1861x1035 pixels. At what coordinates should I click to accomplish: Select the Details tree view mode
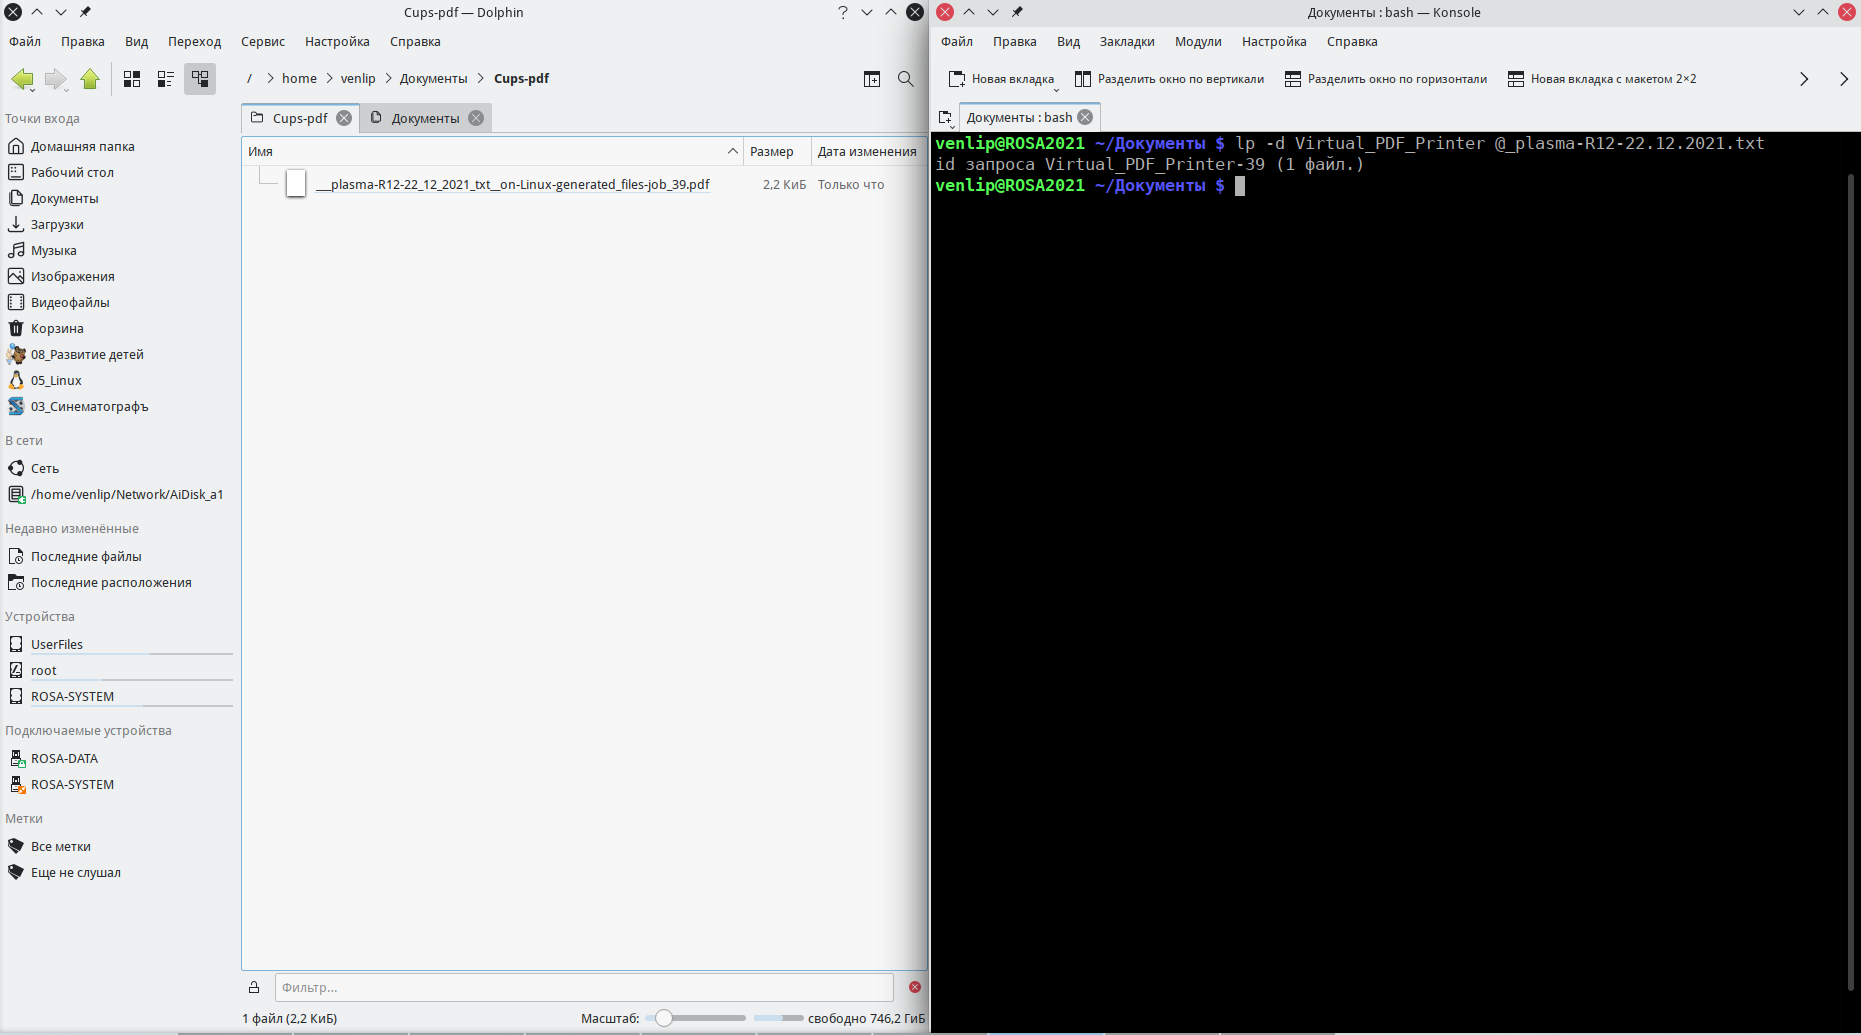200,79
